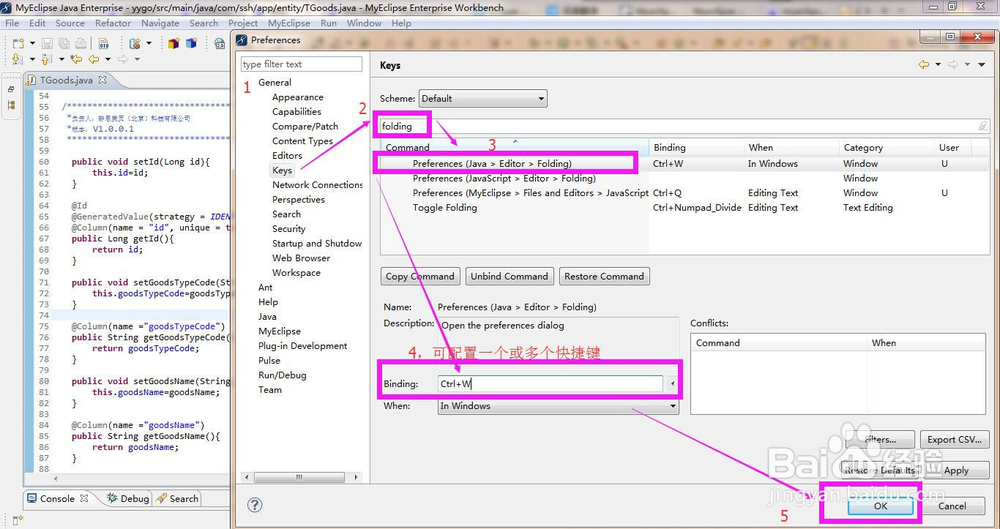Click the forward arrow in Preferences Keys header
The height and width of the screenshot is (529, 1000).
953,64
